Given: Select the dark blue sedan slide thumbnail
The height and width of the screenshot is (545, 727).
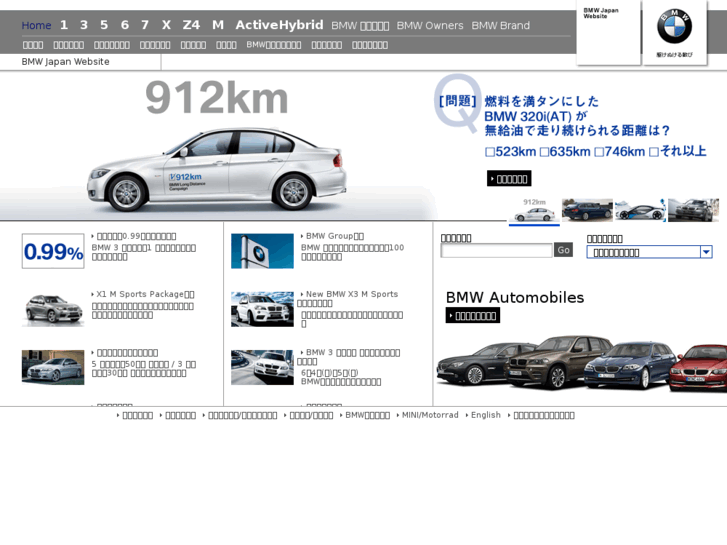Looking at the screenshot, I should click(x=587, y=210).
